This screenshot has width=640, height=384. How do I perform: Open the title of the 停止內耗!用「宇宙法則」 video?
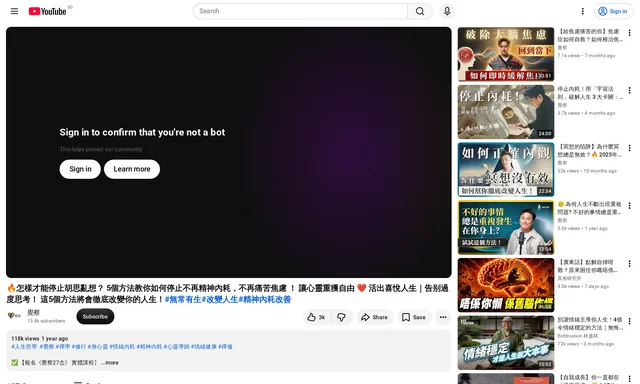[x=590, y=93]
